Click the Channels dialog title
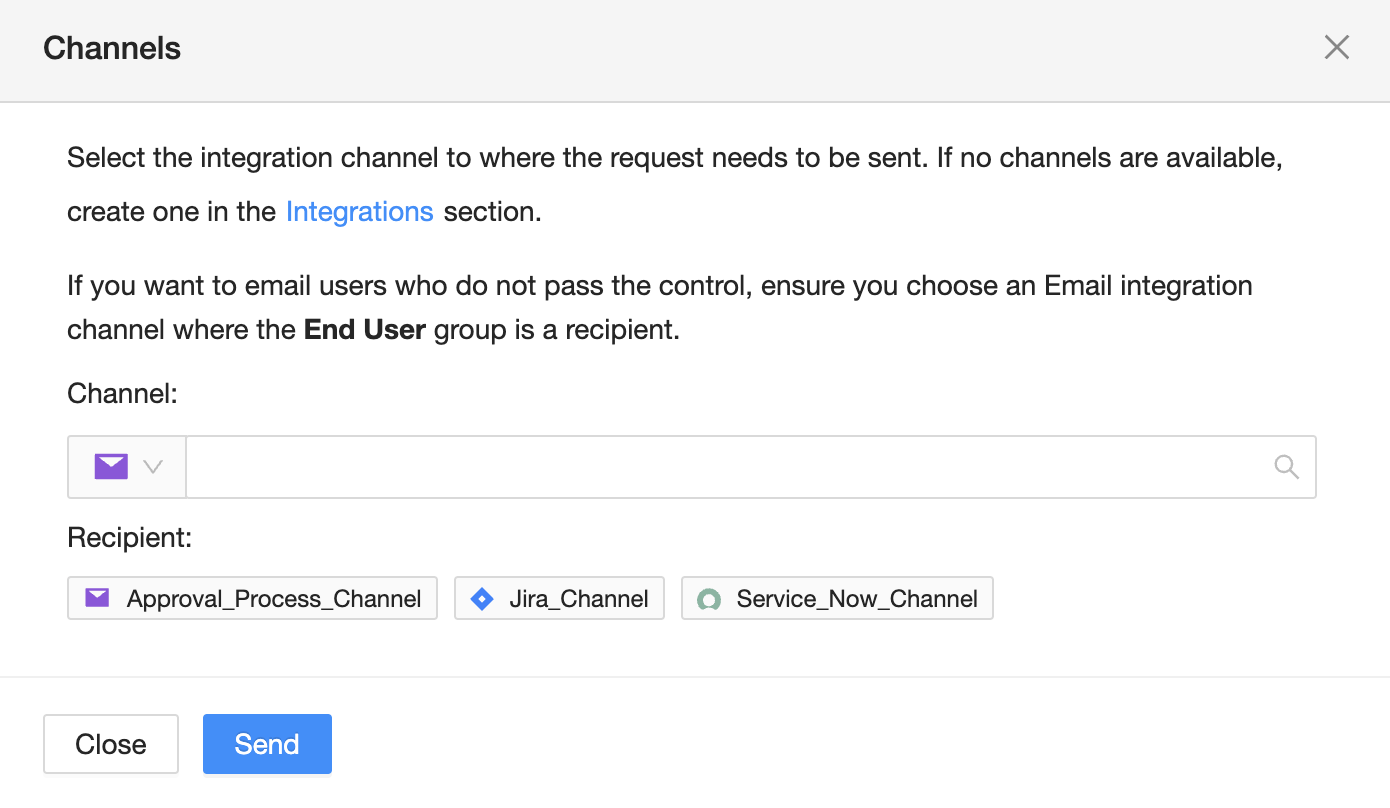The width and height of the screenshot is (1390, 808). point(112,48)
